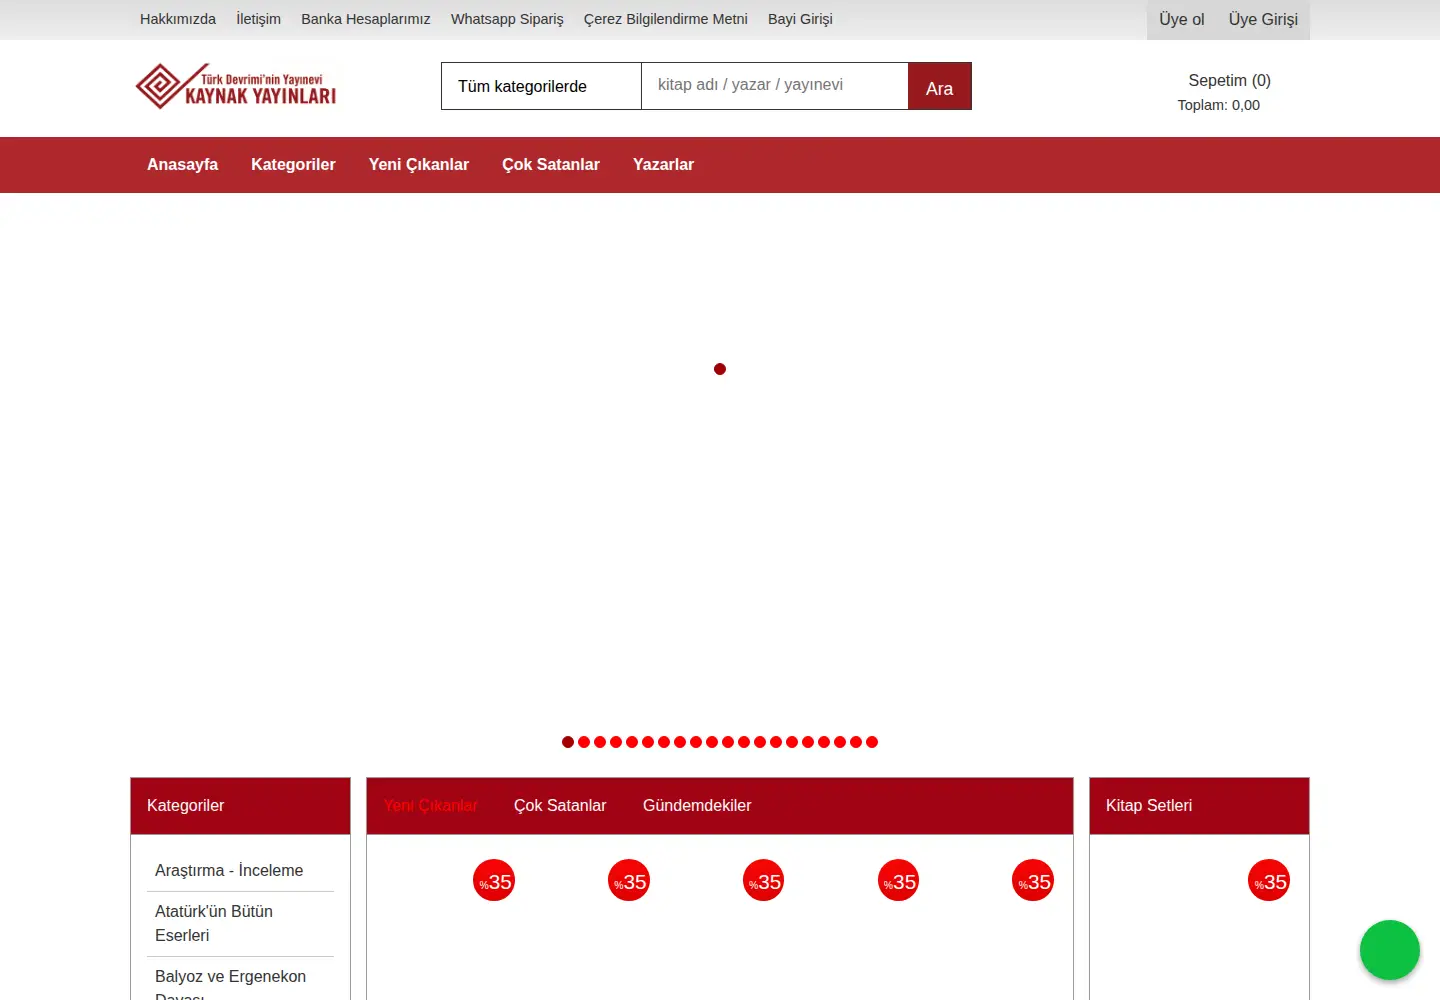Screen dimensions: 1440x1000
Task: Open Bayi Girişi link
Action: tap(800, 19)
